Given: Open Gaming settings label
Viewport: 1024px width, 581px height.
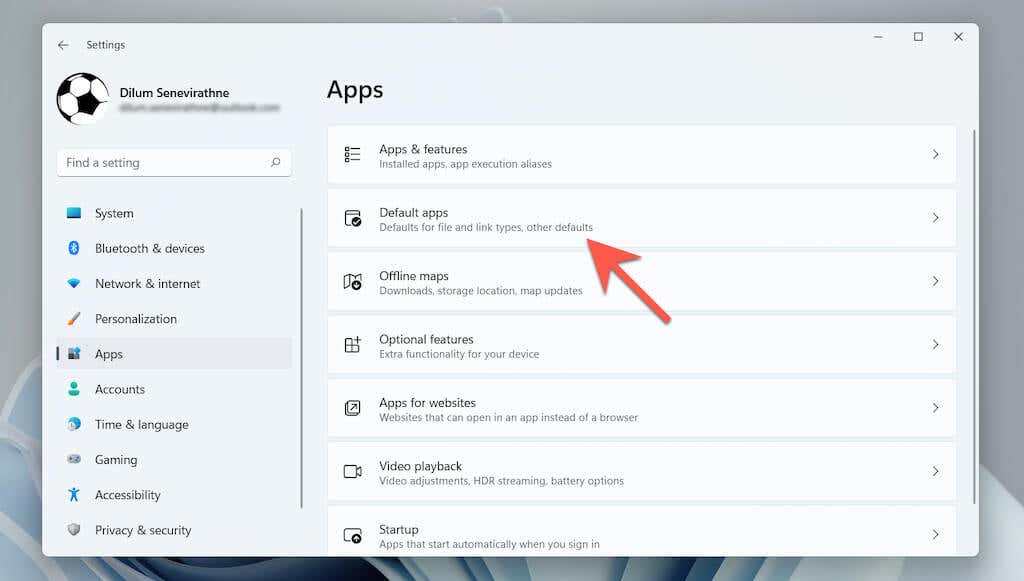Looking at the screenshot, I should coord(116,460).
